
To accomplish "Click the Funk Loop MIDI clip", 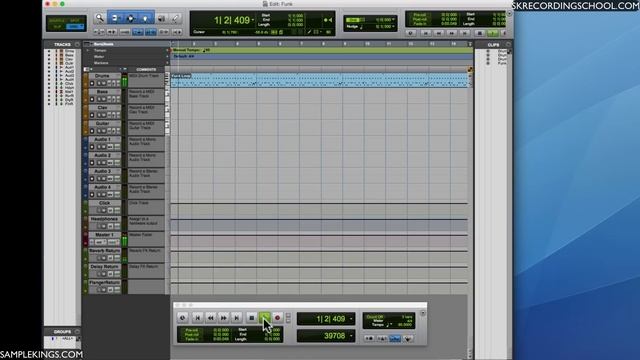I will coord(319,80).
